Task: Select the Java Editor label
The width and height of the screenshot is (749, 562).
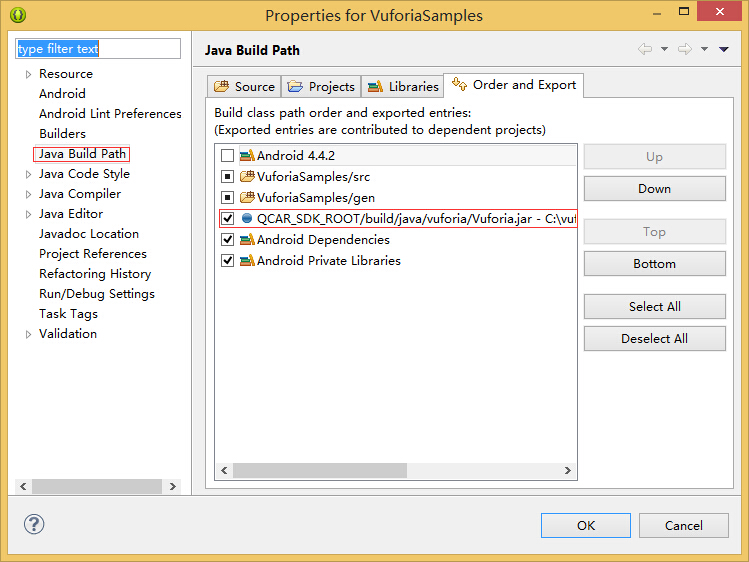Action: 71,214
